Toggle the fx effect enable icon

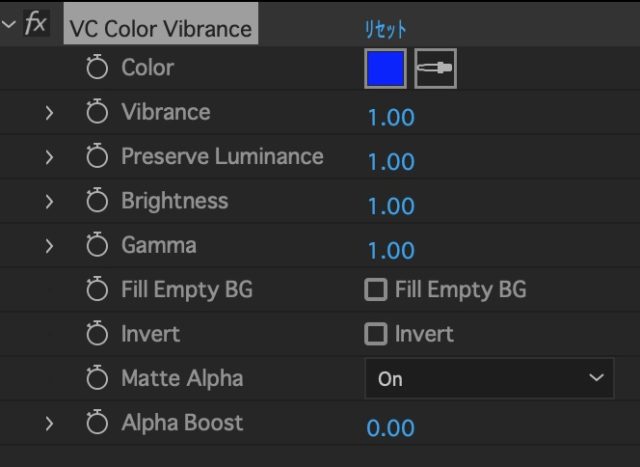[36, 25]
